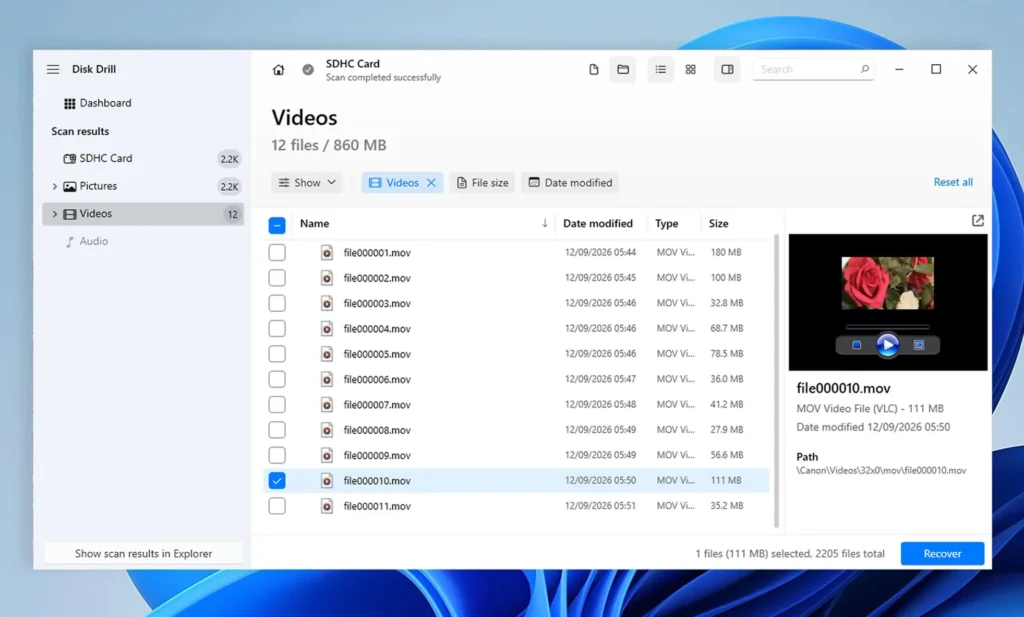Check the box for file000004.mov

coord(277,328)
